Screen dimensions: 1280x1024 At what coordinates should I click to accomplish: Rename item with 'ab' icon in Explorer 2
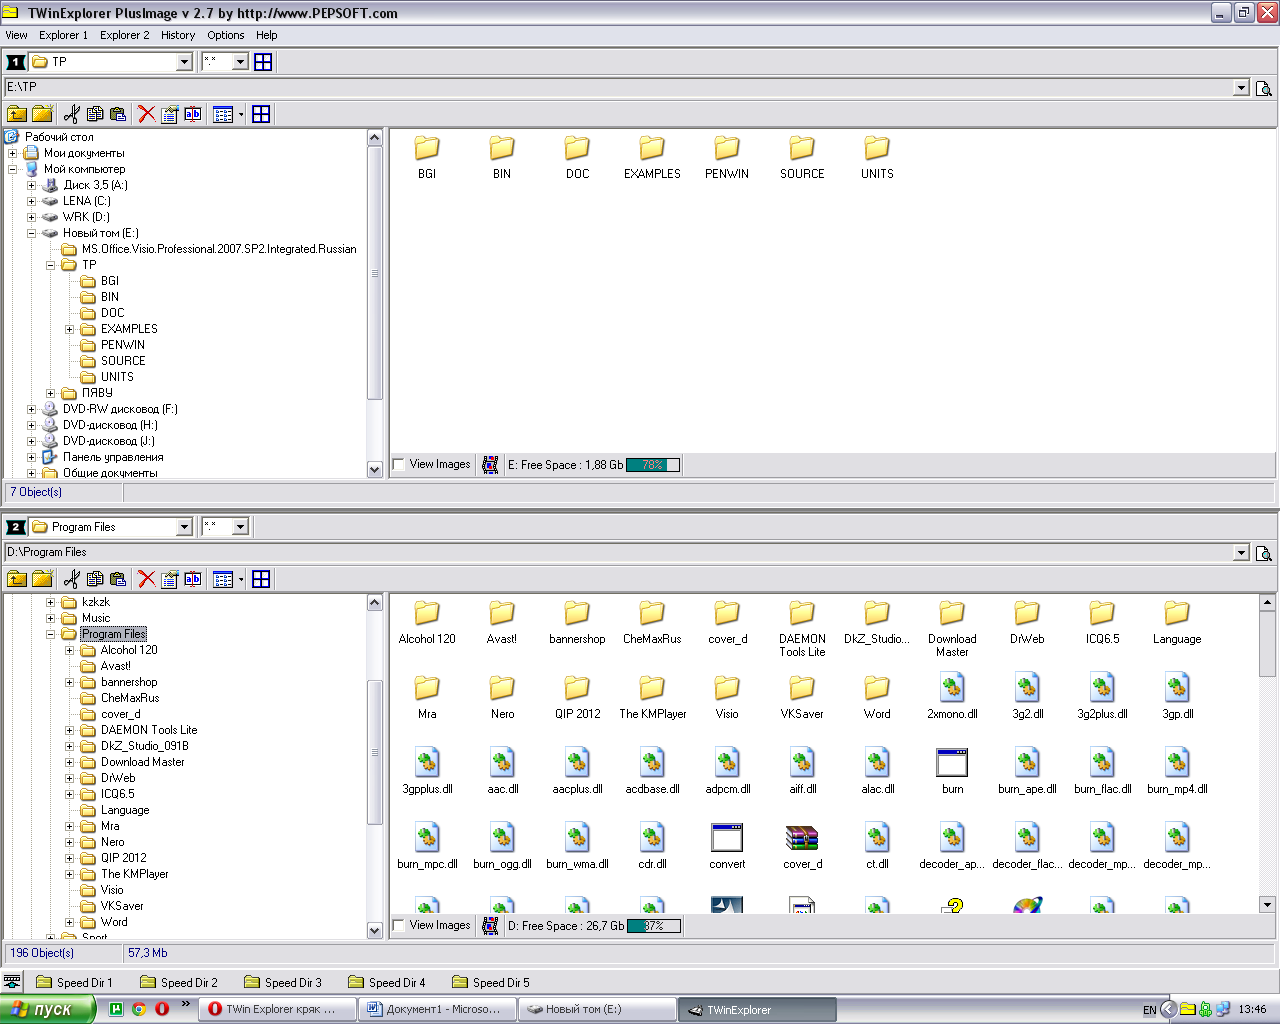click(x=193, y=579)
